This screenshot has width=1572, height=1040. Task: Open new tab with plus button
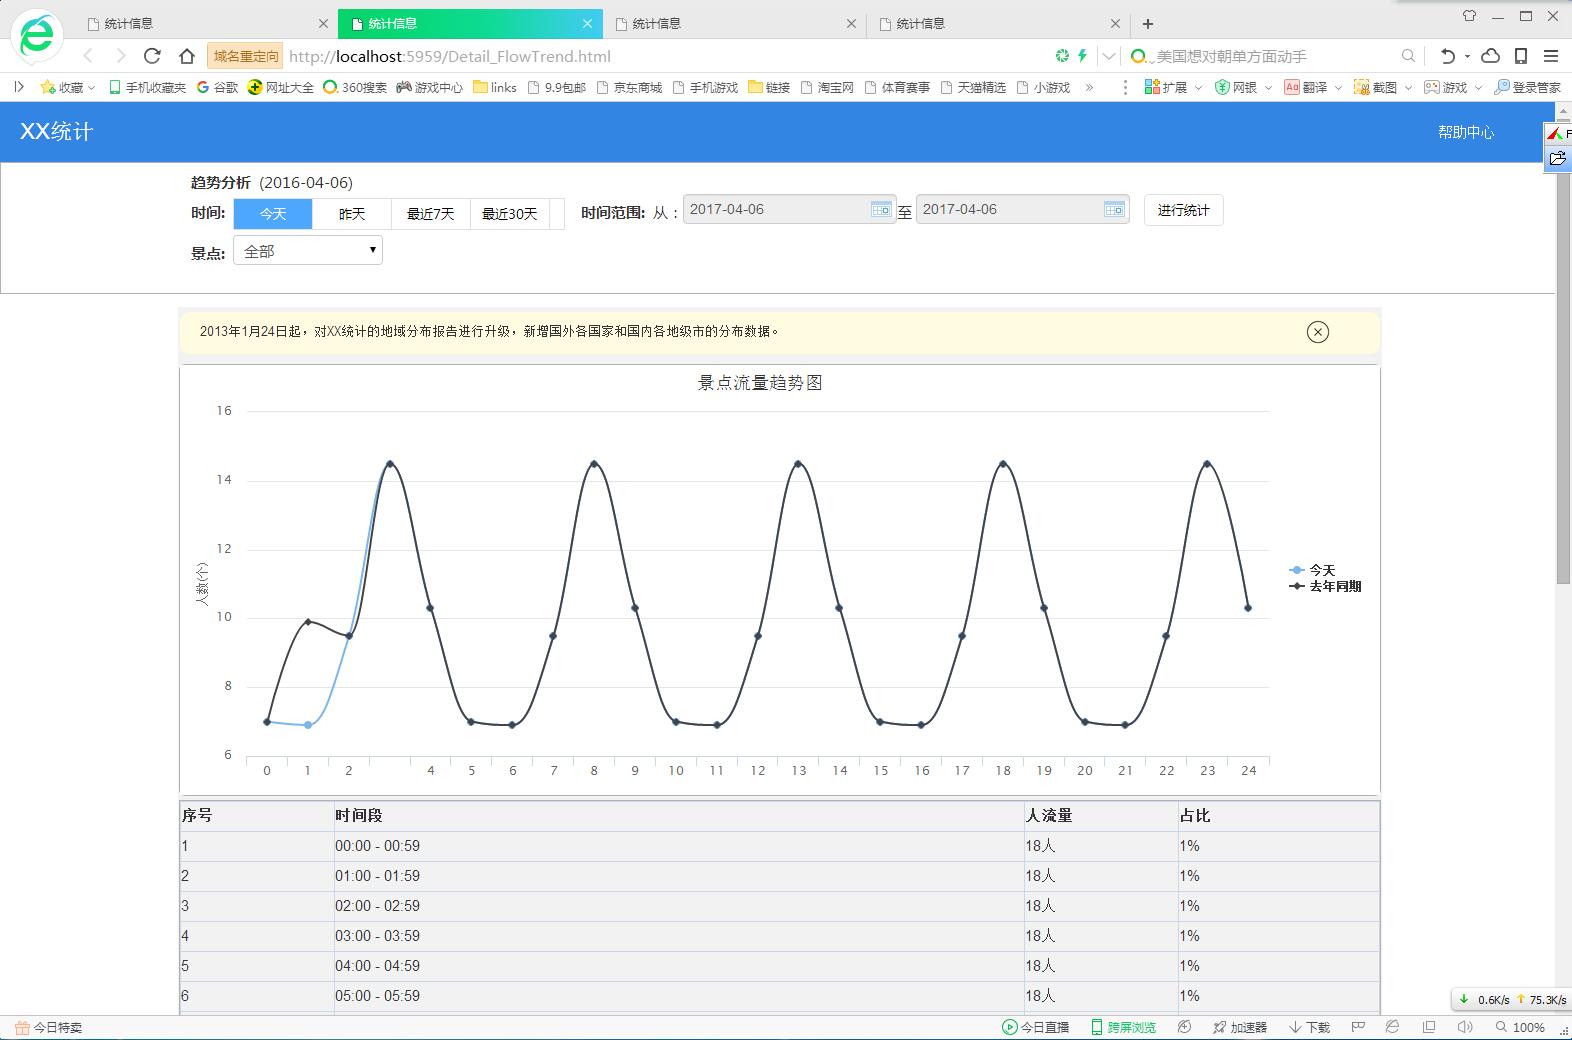[1148, 23]
